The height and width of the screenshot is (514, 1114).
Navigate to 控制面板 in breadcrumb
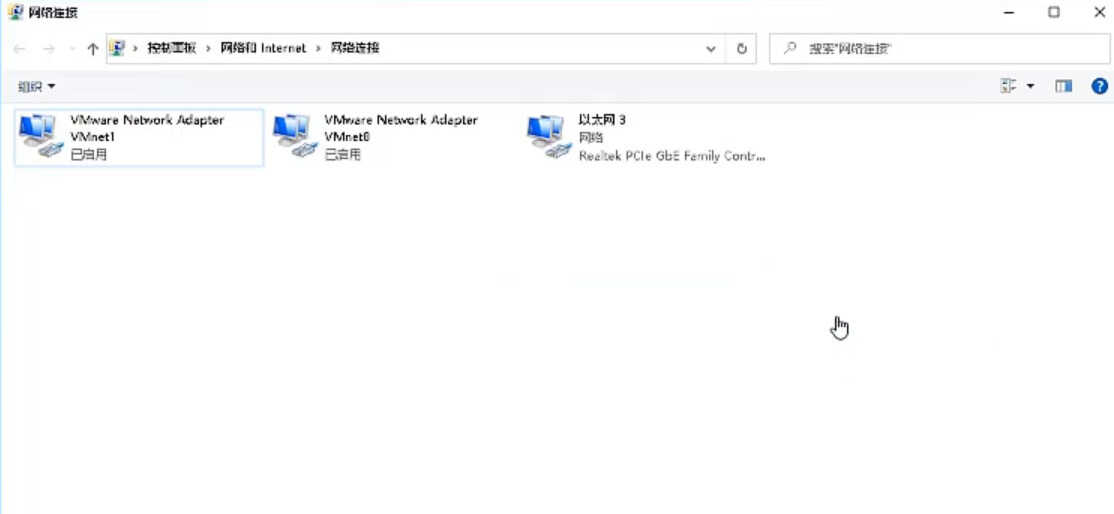pos(171,48)
